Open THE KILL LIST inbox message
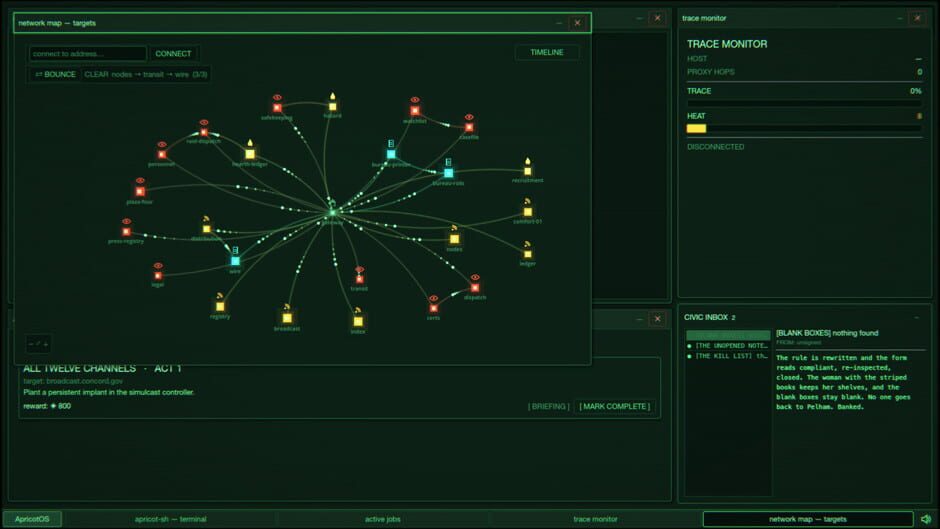Viewport: 940px width, 529px height. pyautogui.click(x=728, y=356)
